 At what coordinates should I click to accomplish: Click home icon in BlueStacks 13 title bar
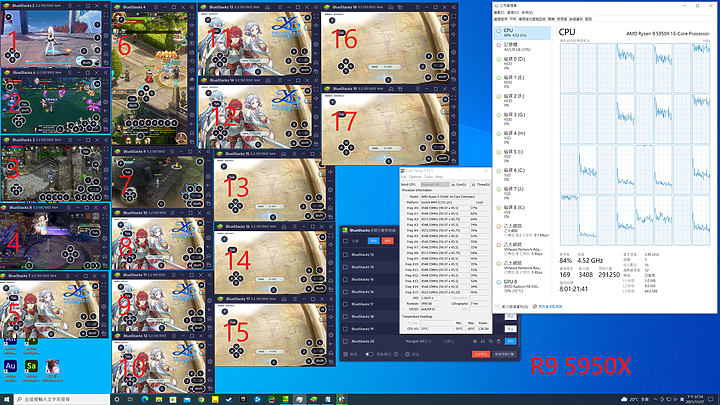[x=267, y=7]
